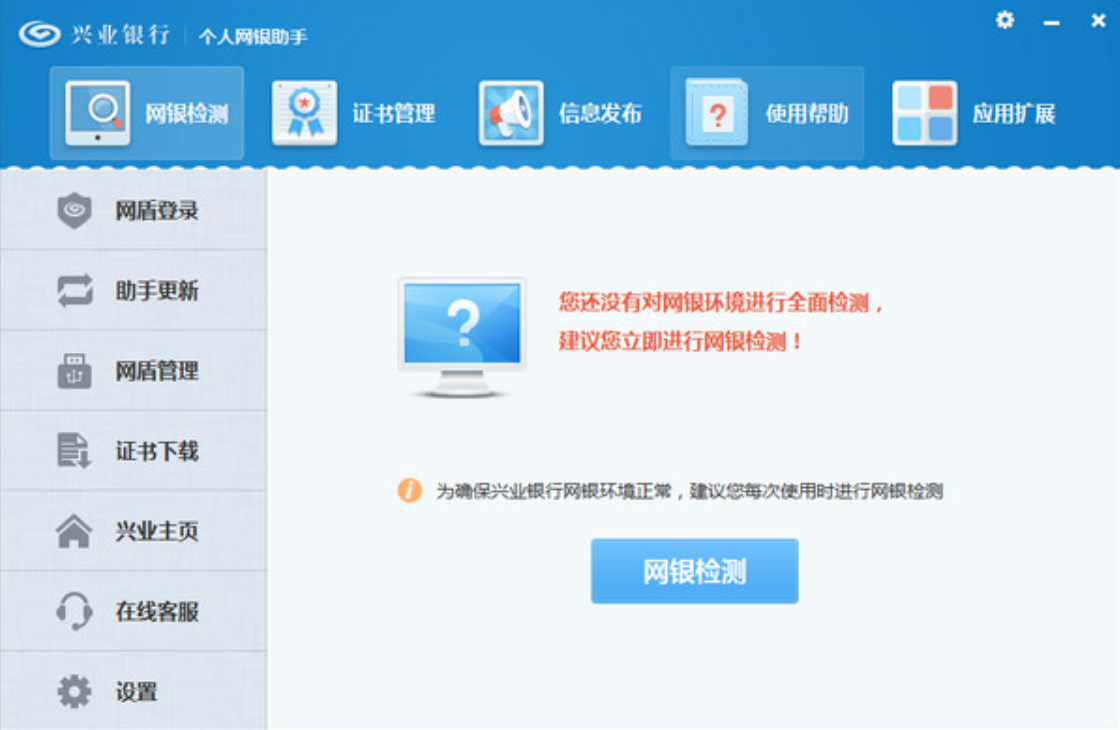Select 助手更新 sidebar text
Screen dimensions: 1120x730
pyautogui.click(x=157, y=291)
